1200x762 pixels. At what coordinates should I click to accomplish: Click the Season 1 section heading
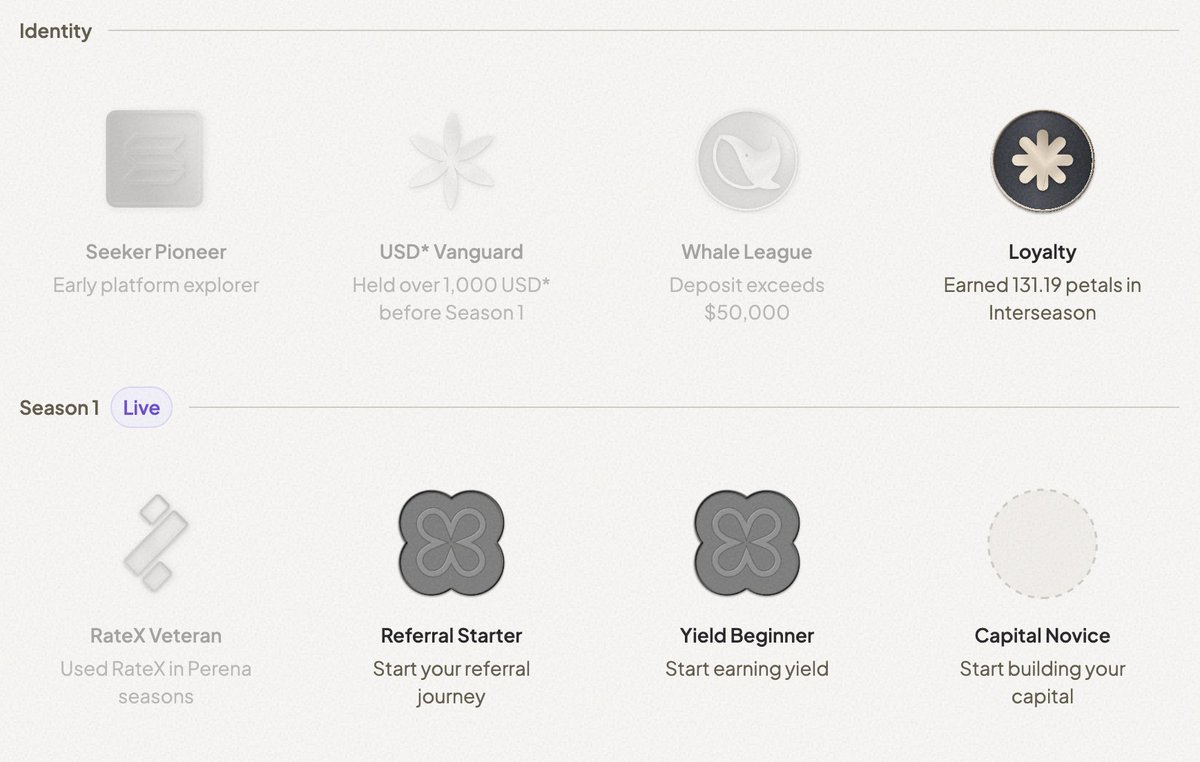(x=59, y=408)
